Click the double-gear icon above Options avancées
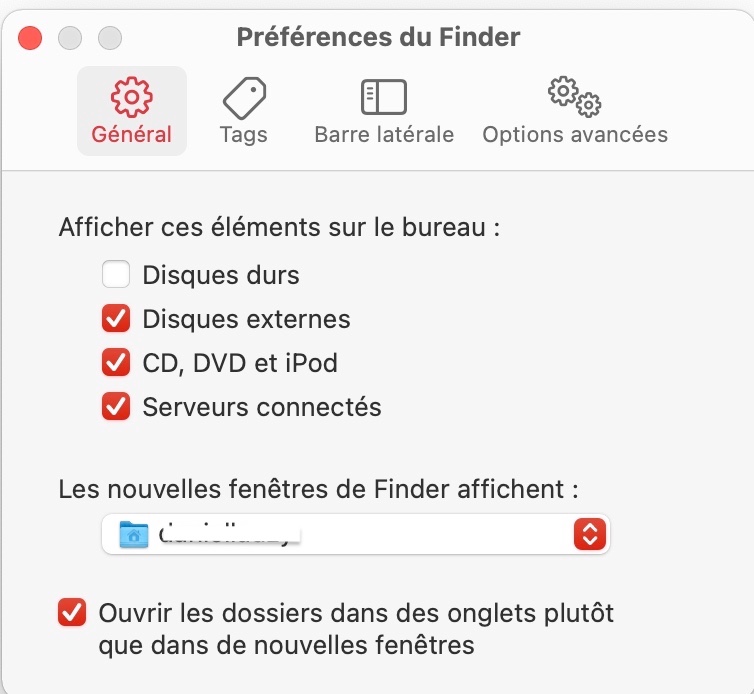Screen dimensions: 754x694 click(574, 95)
